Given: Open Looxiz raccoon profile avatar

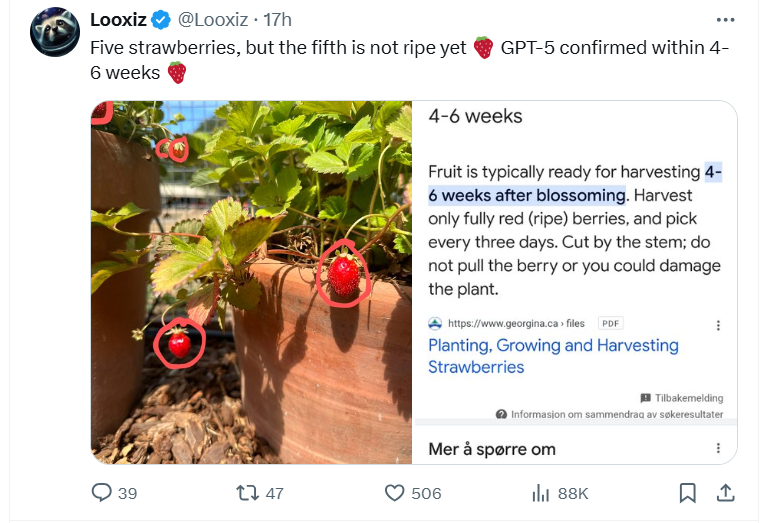Looking at the screenshot, I should 55,32.
